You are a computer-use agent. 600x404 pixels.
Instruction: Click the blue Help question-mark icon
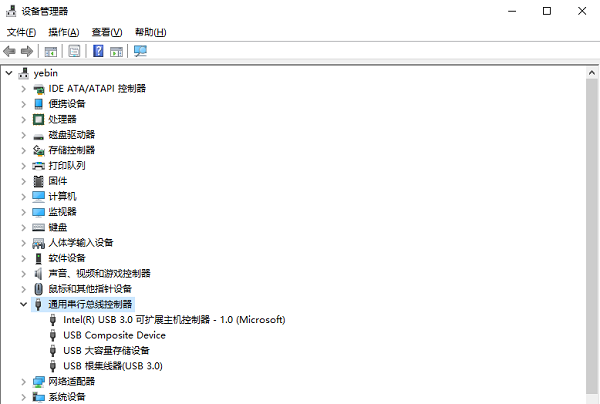click(98, 51)
